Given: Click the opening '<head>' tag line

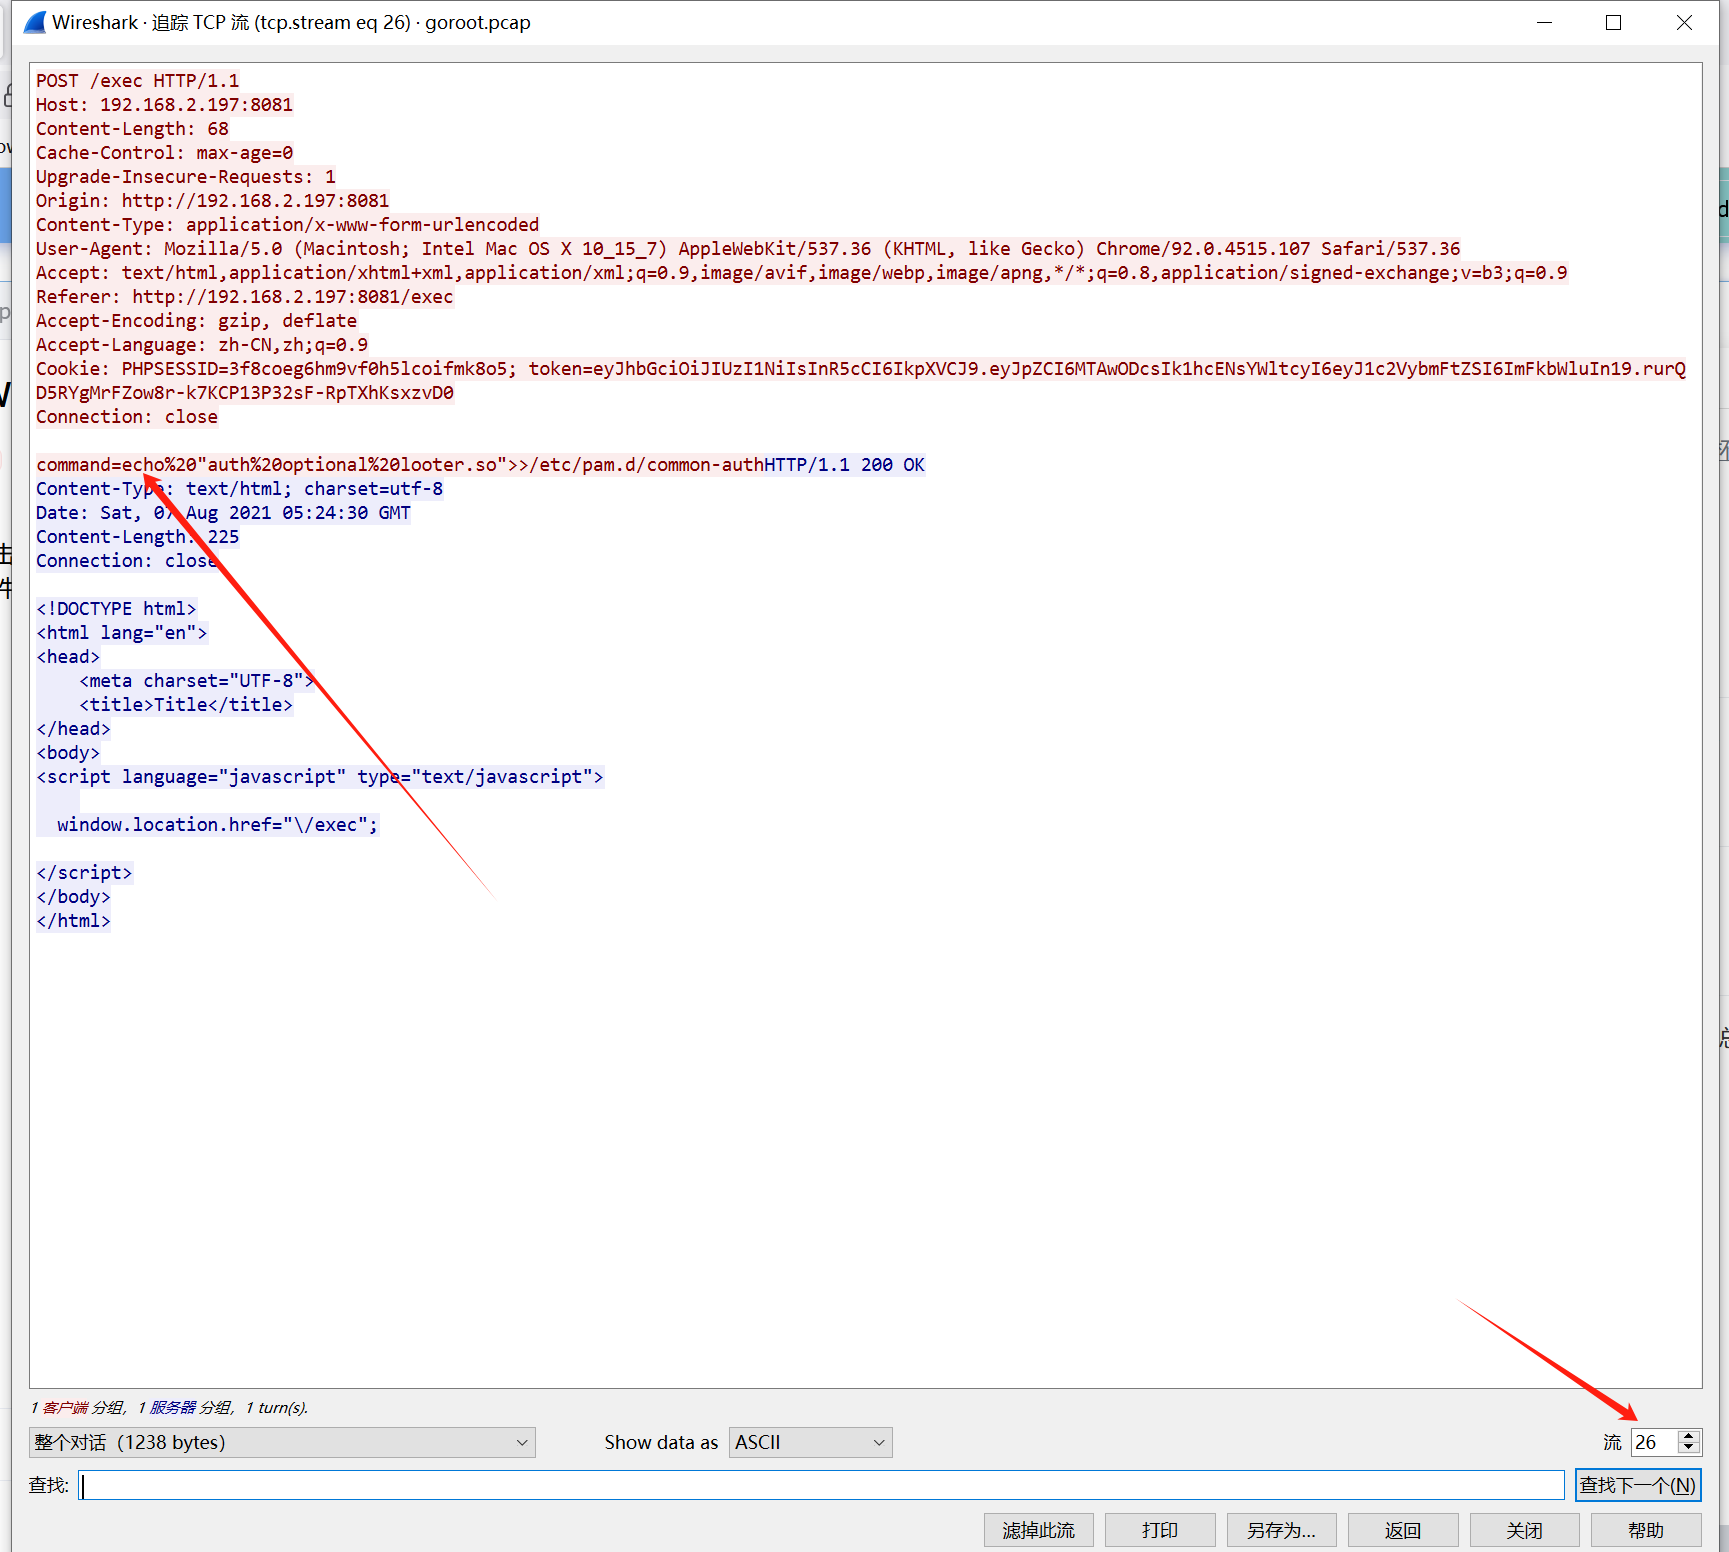Looking at the screenshot, I should click(x=68, y=657).
